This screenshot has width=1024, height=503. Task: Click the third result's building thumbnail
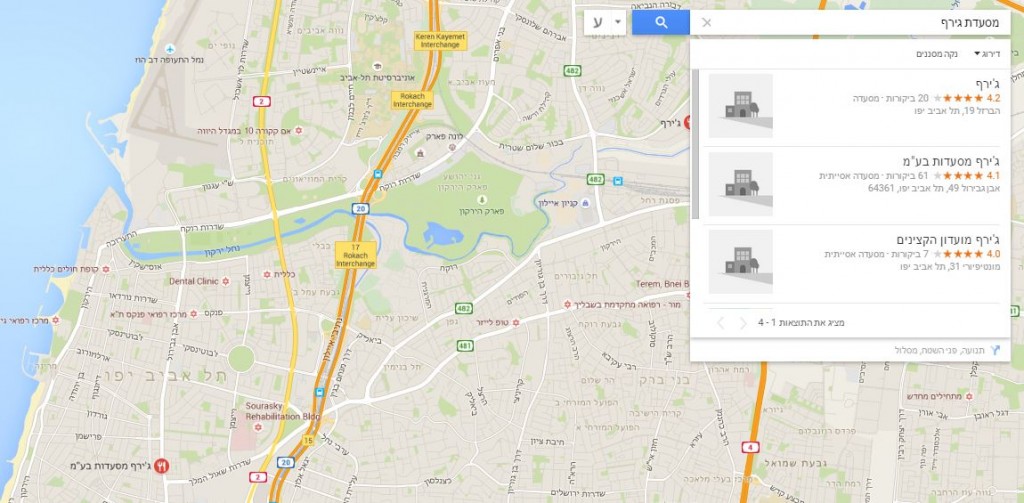click(741, 261)
